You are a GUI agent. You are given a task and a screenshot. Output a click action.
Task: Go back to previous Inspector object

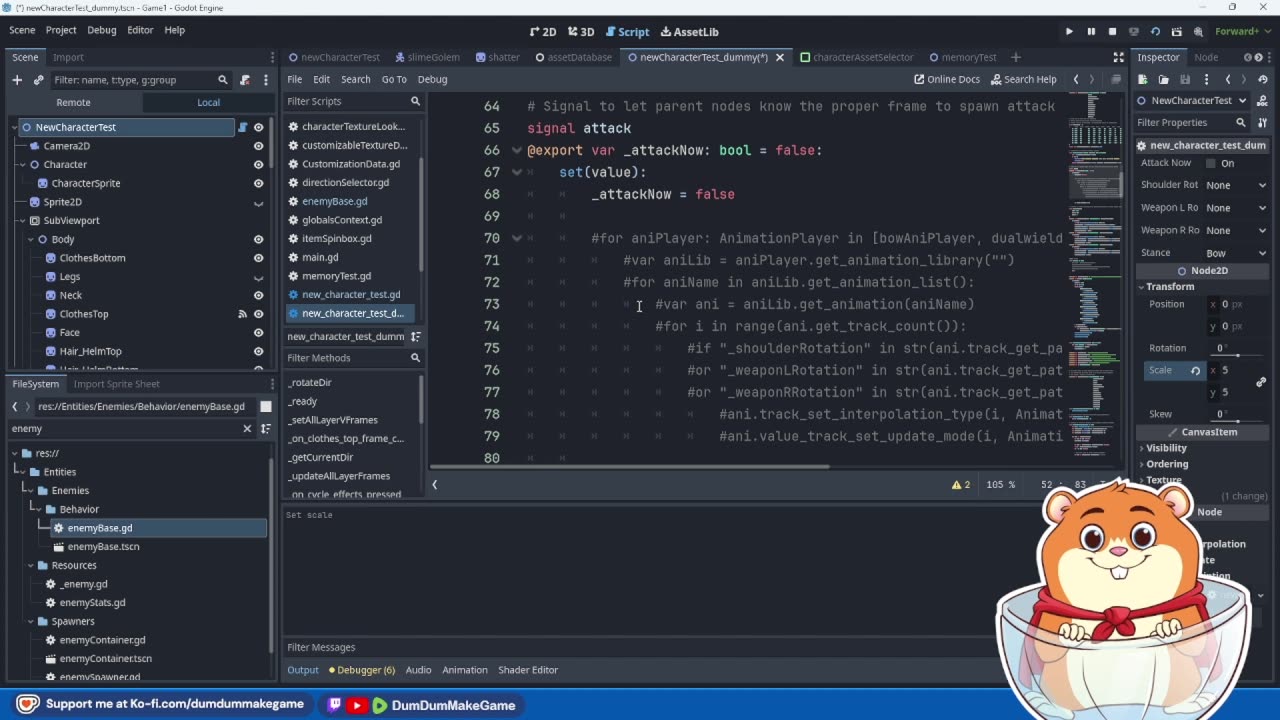point(1229,79)
